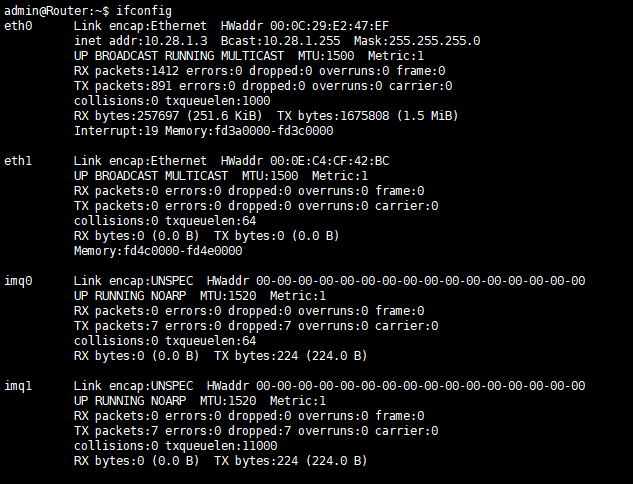Click the txqueuelen:11000 value
This screenshot has height=484, width=633.
tap(221, 446)
